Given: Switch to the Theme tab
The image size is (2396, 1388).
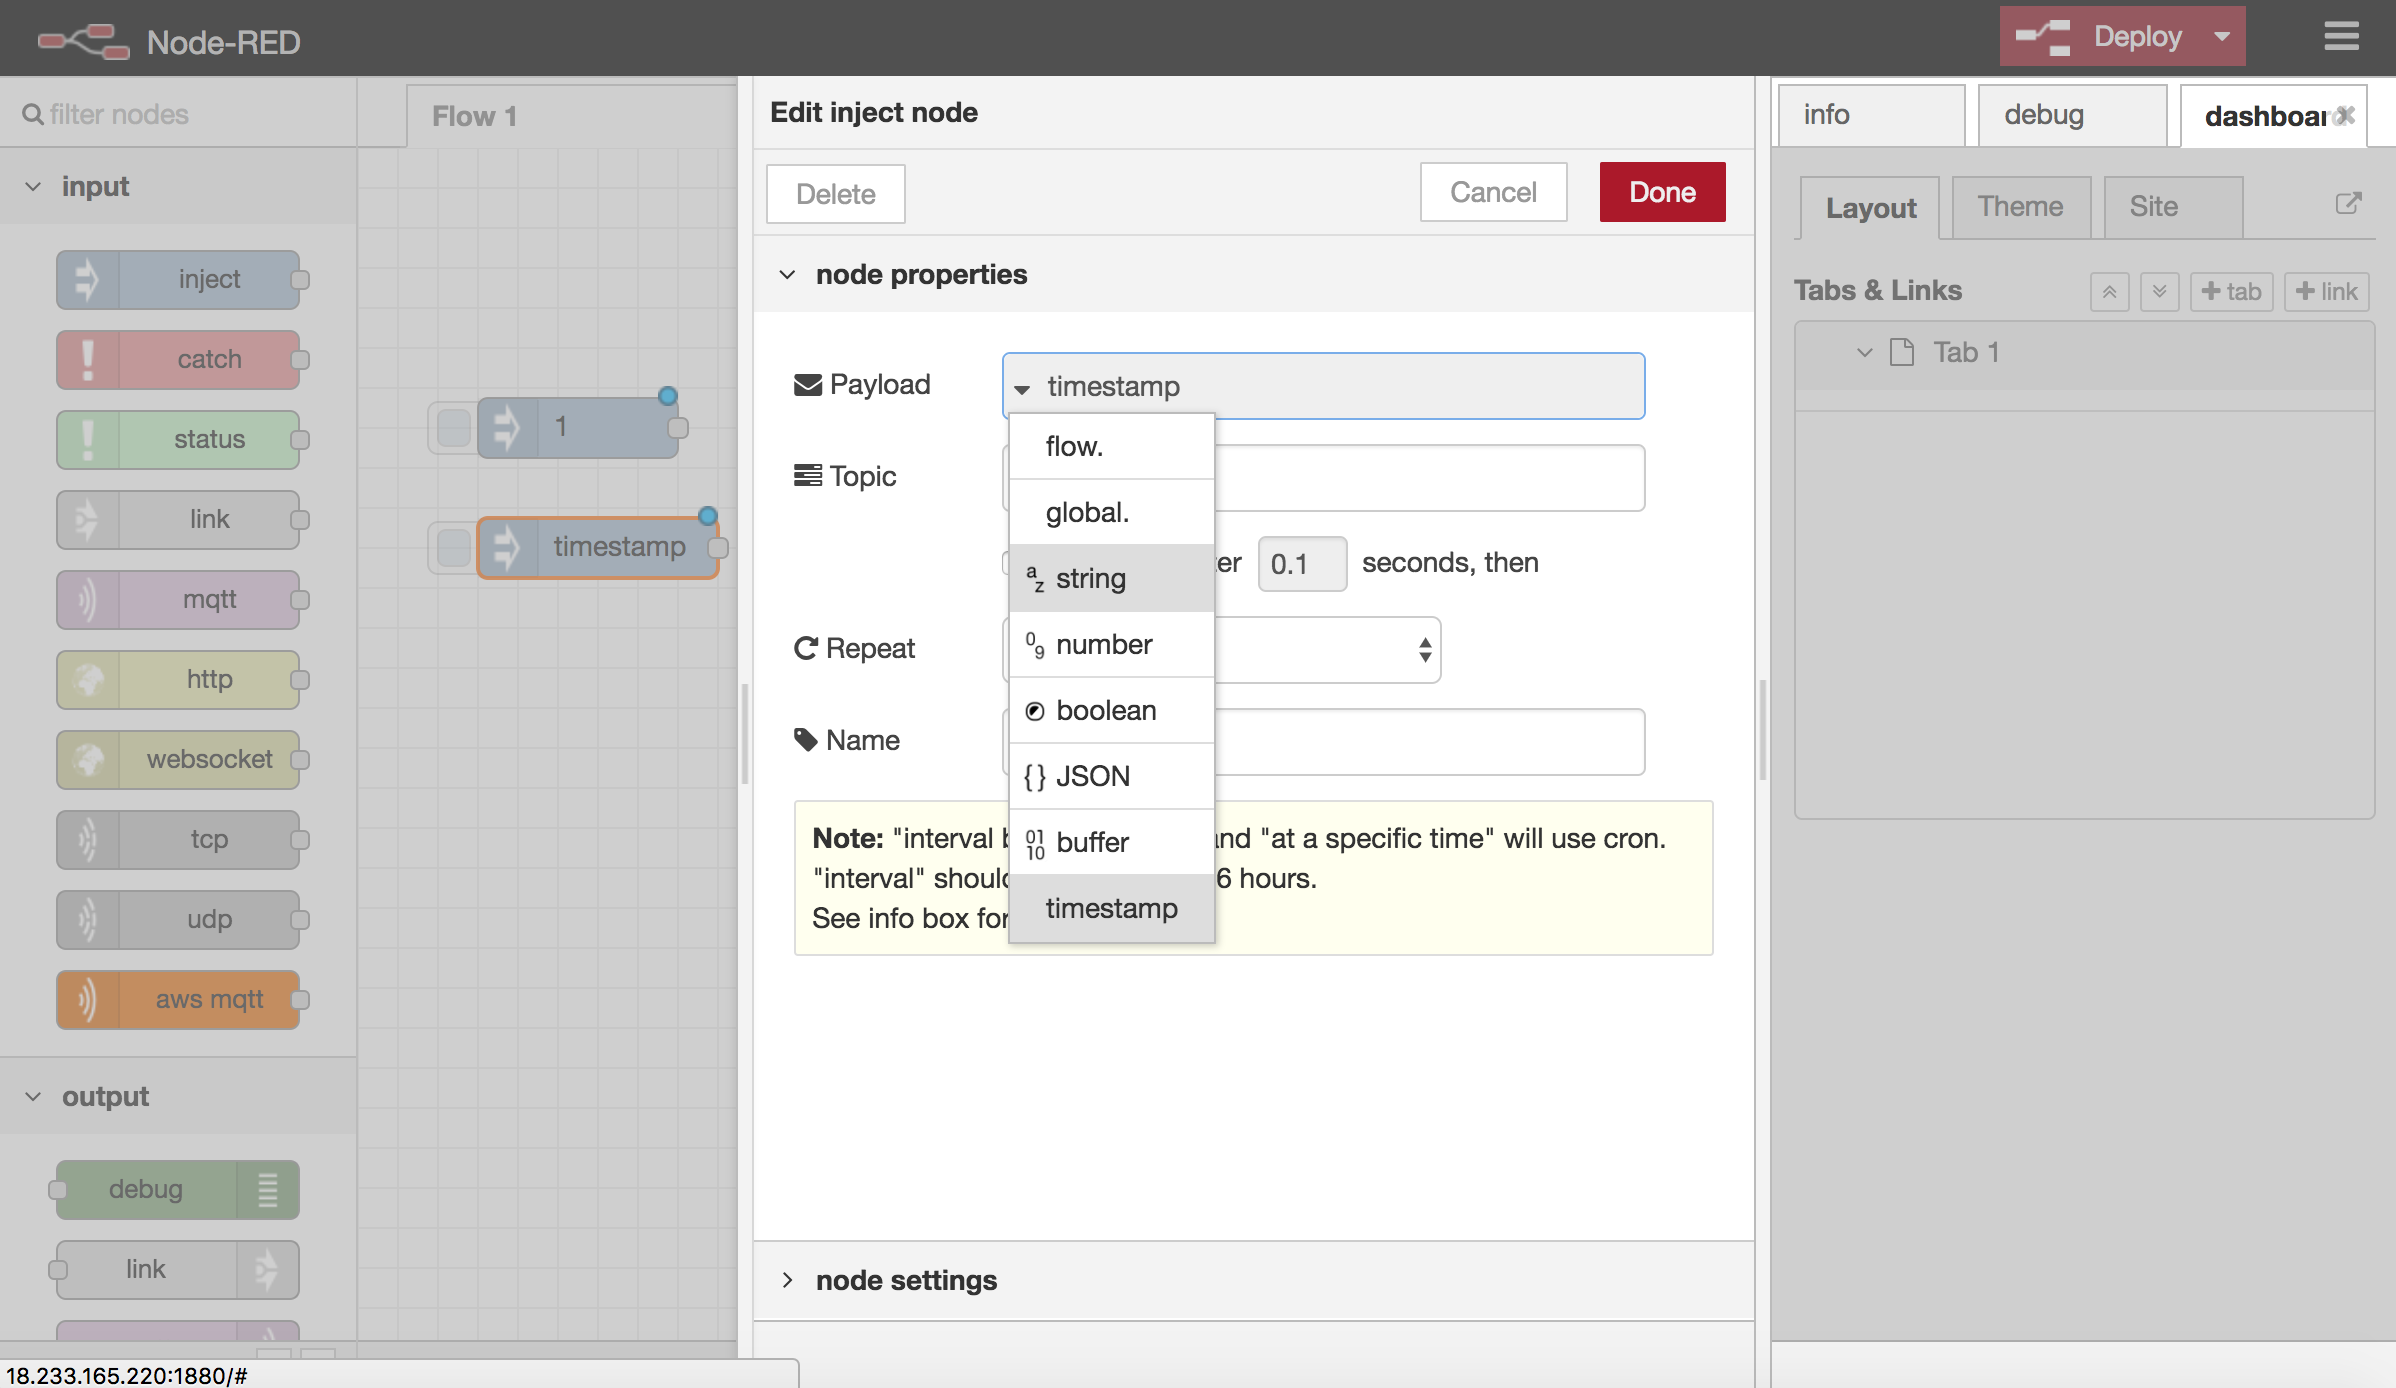Looking at the screenshot, I should pos(2020,207).
